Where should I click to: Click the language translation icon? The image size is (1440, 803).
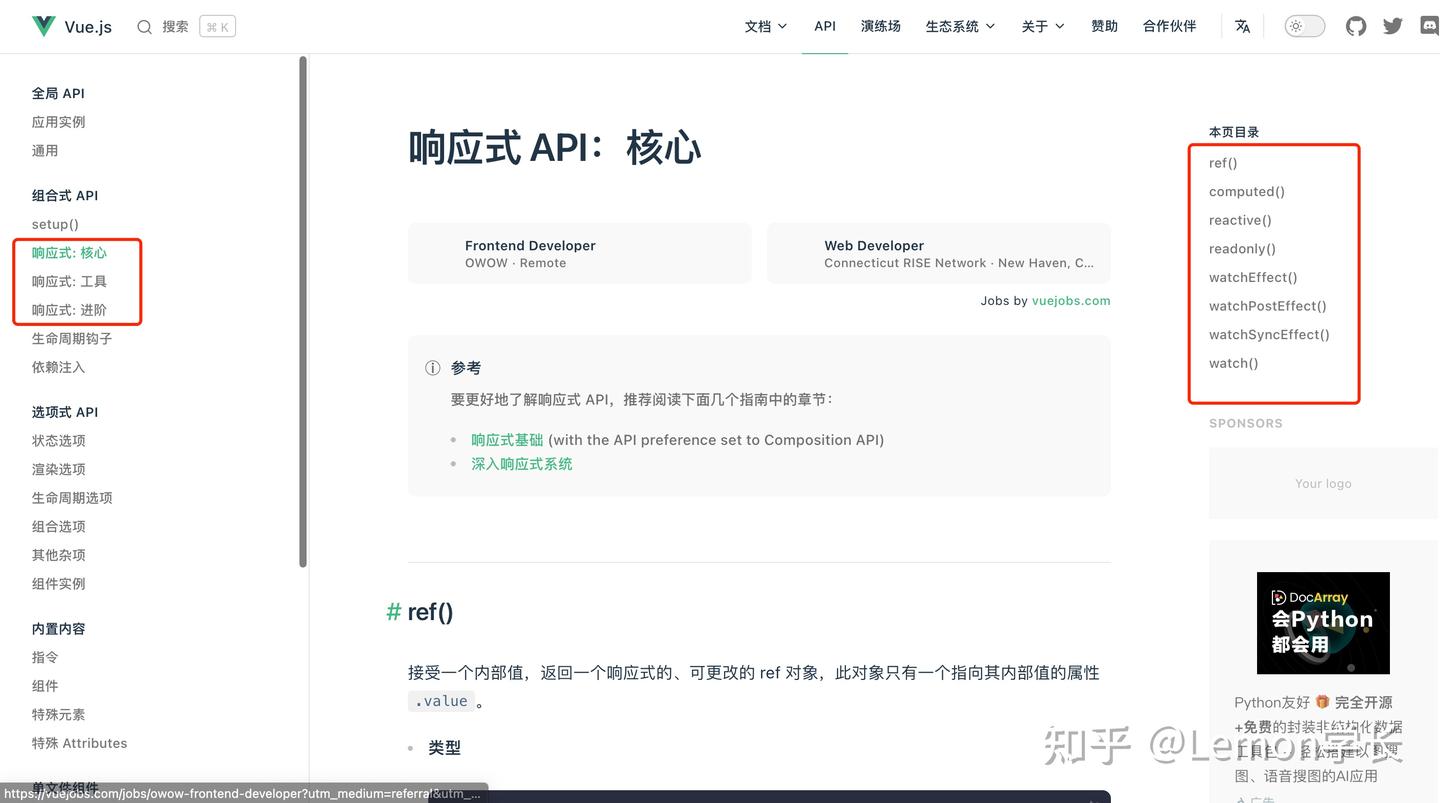click(x=1242, y=26)
